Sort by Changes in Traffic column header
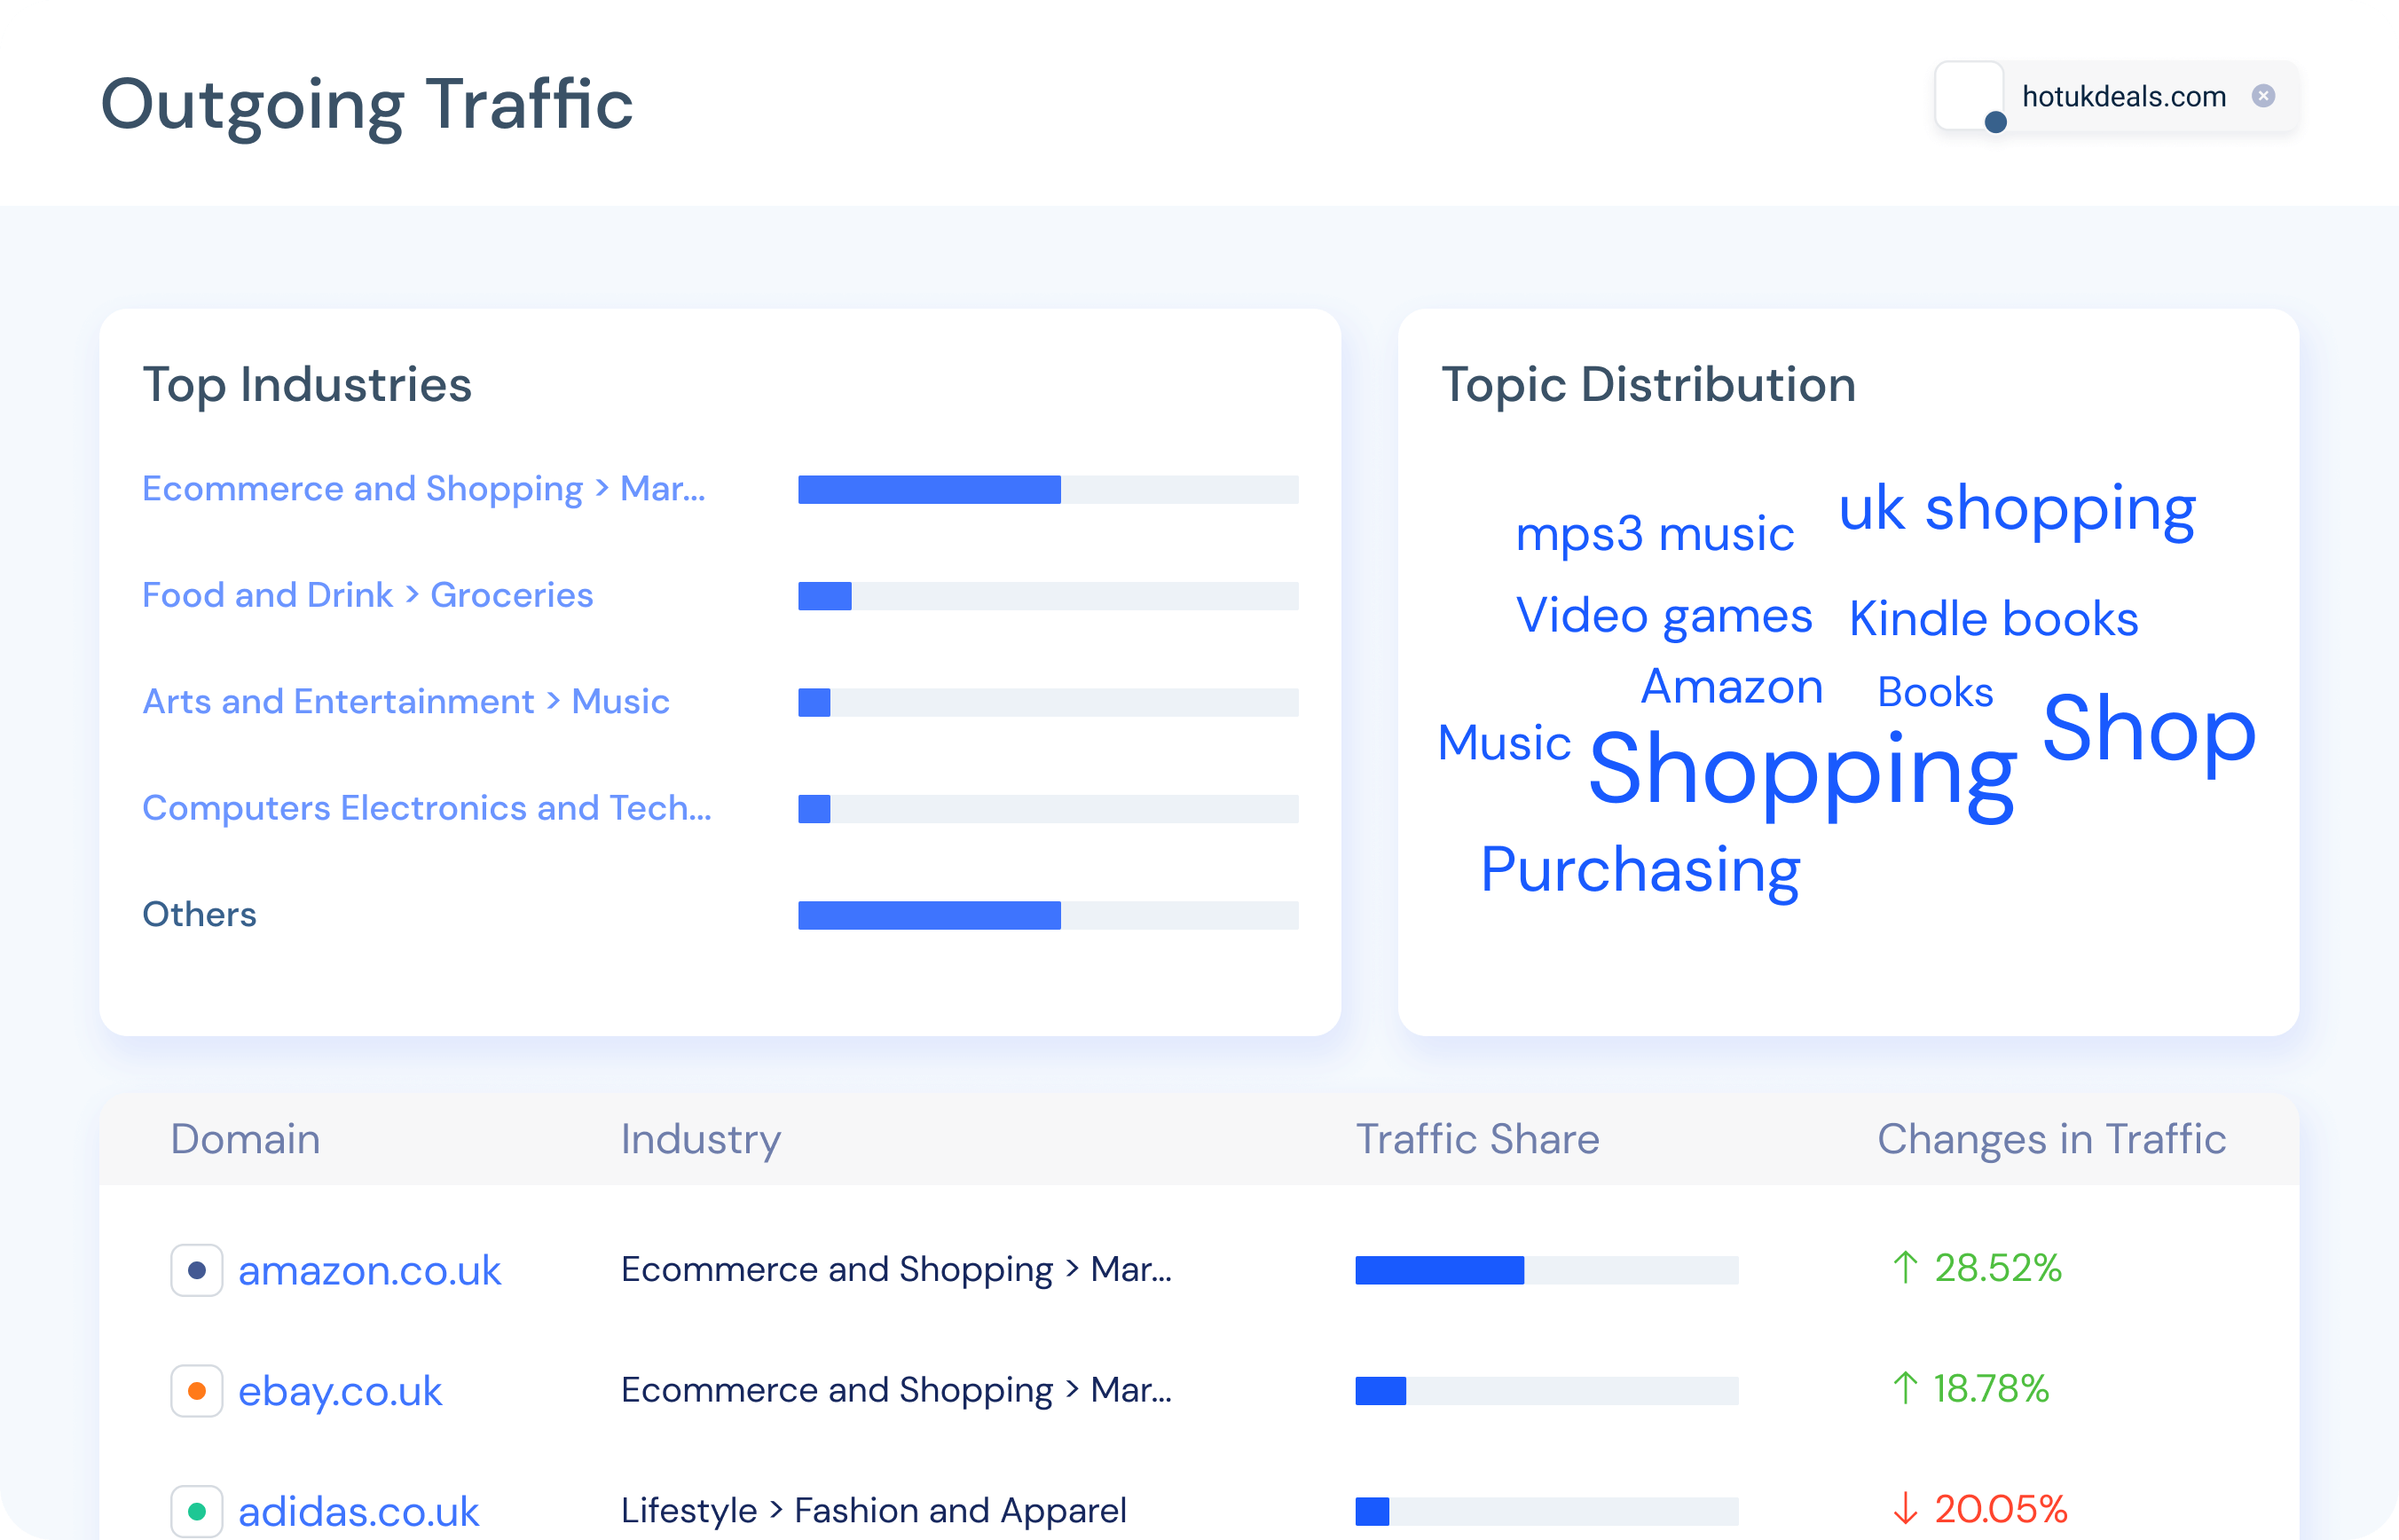Screen dimensions: 2399x1540 pos(2052,1141)
